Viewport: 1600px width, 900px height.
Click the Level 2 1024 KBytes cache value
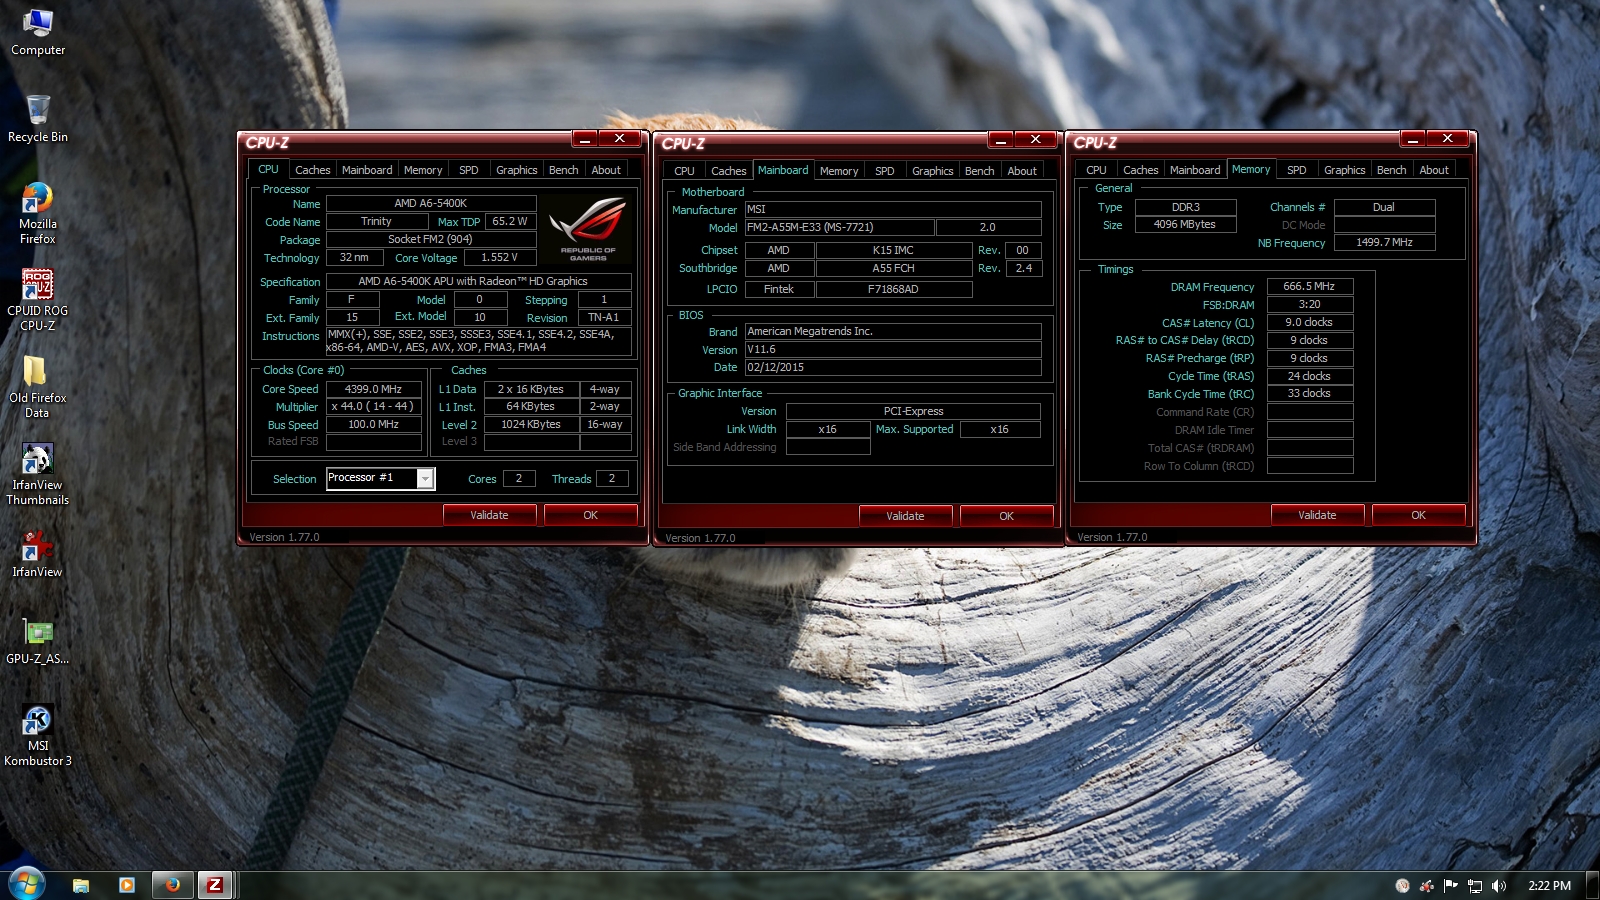(x=531, y=424)
